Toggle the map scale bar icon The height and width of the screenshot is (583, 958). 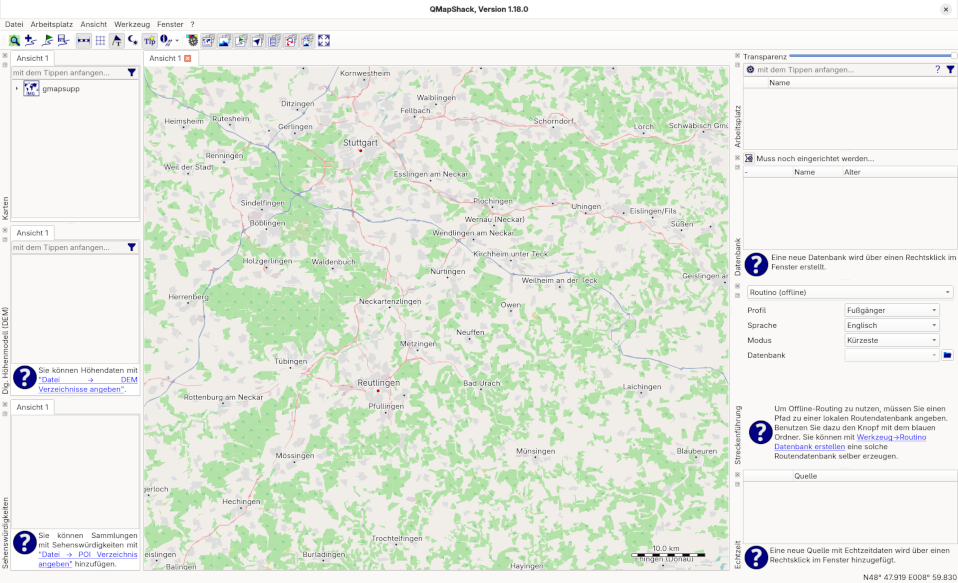pos(83,40)
